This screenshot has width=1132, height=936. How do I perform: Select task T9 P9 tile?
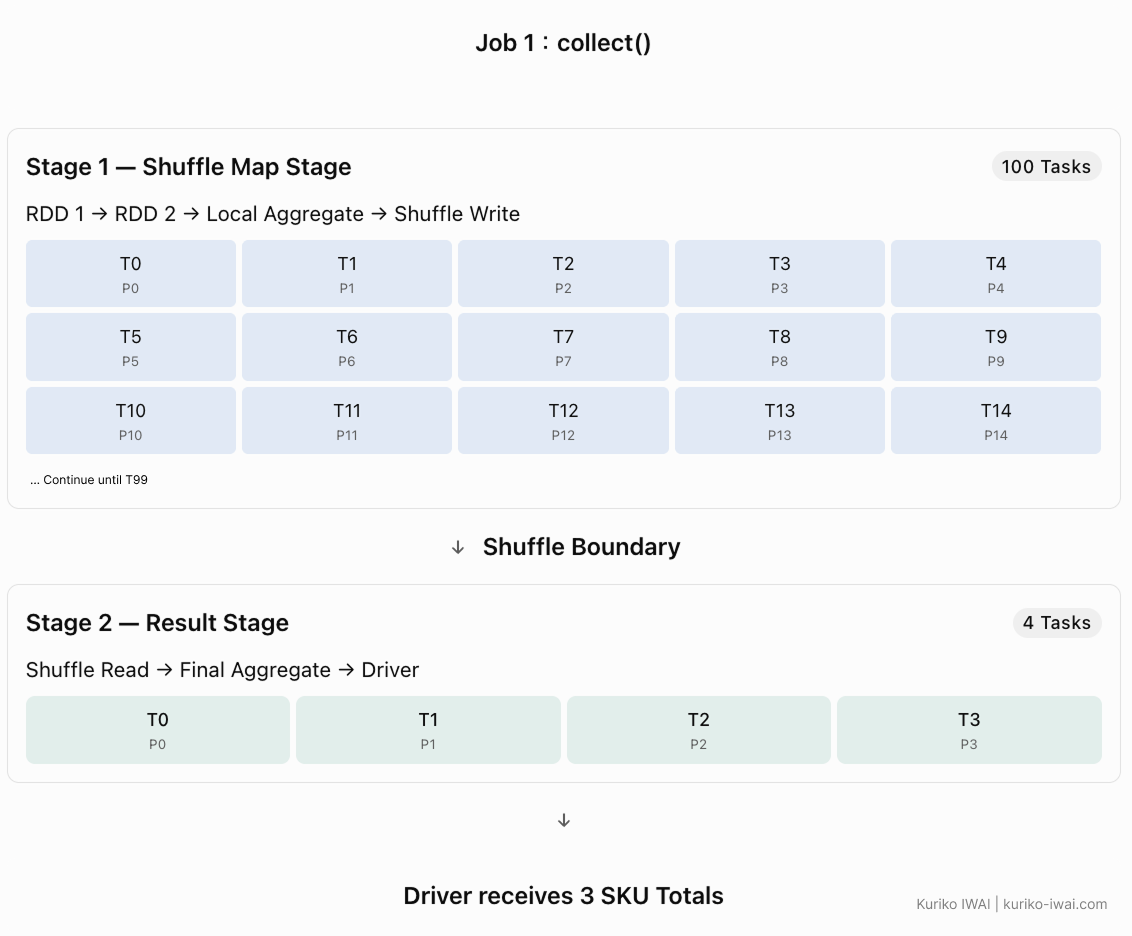[996, 347]
